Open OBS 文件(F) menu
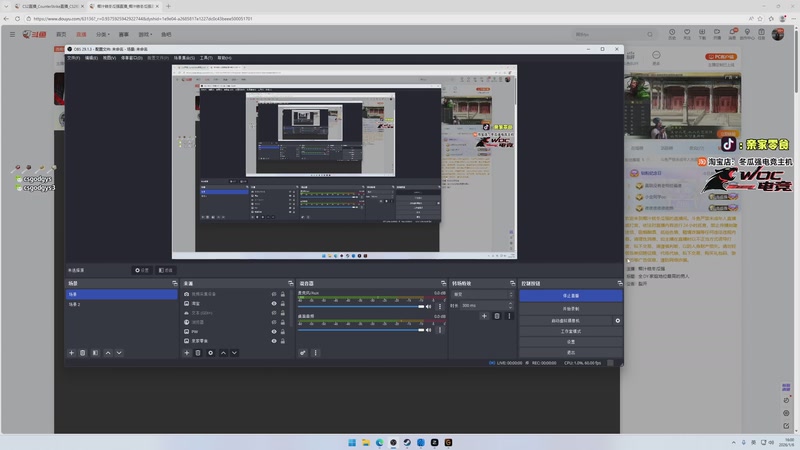 pyautogui.click(x=73, y=58)
